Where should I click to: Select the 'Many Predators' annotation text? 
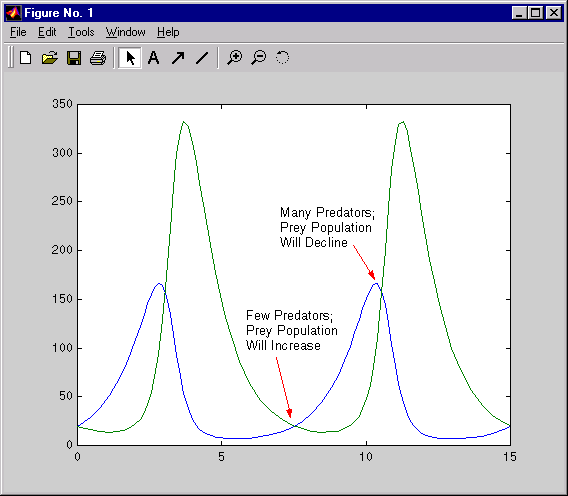[x=327, y=227]
